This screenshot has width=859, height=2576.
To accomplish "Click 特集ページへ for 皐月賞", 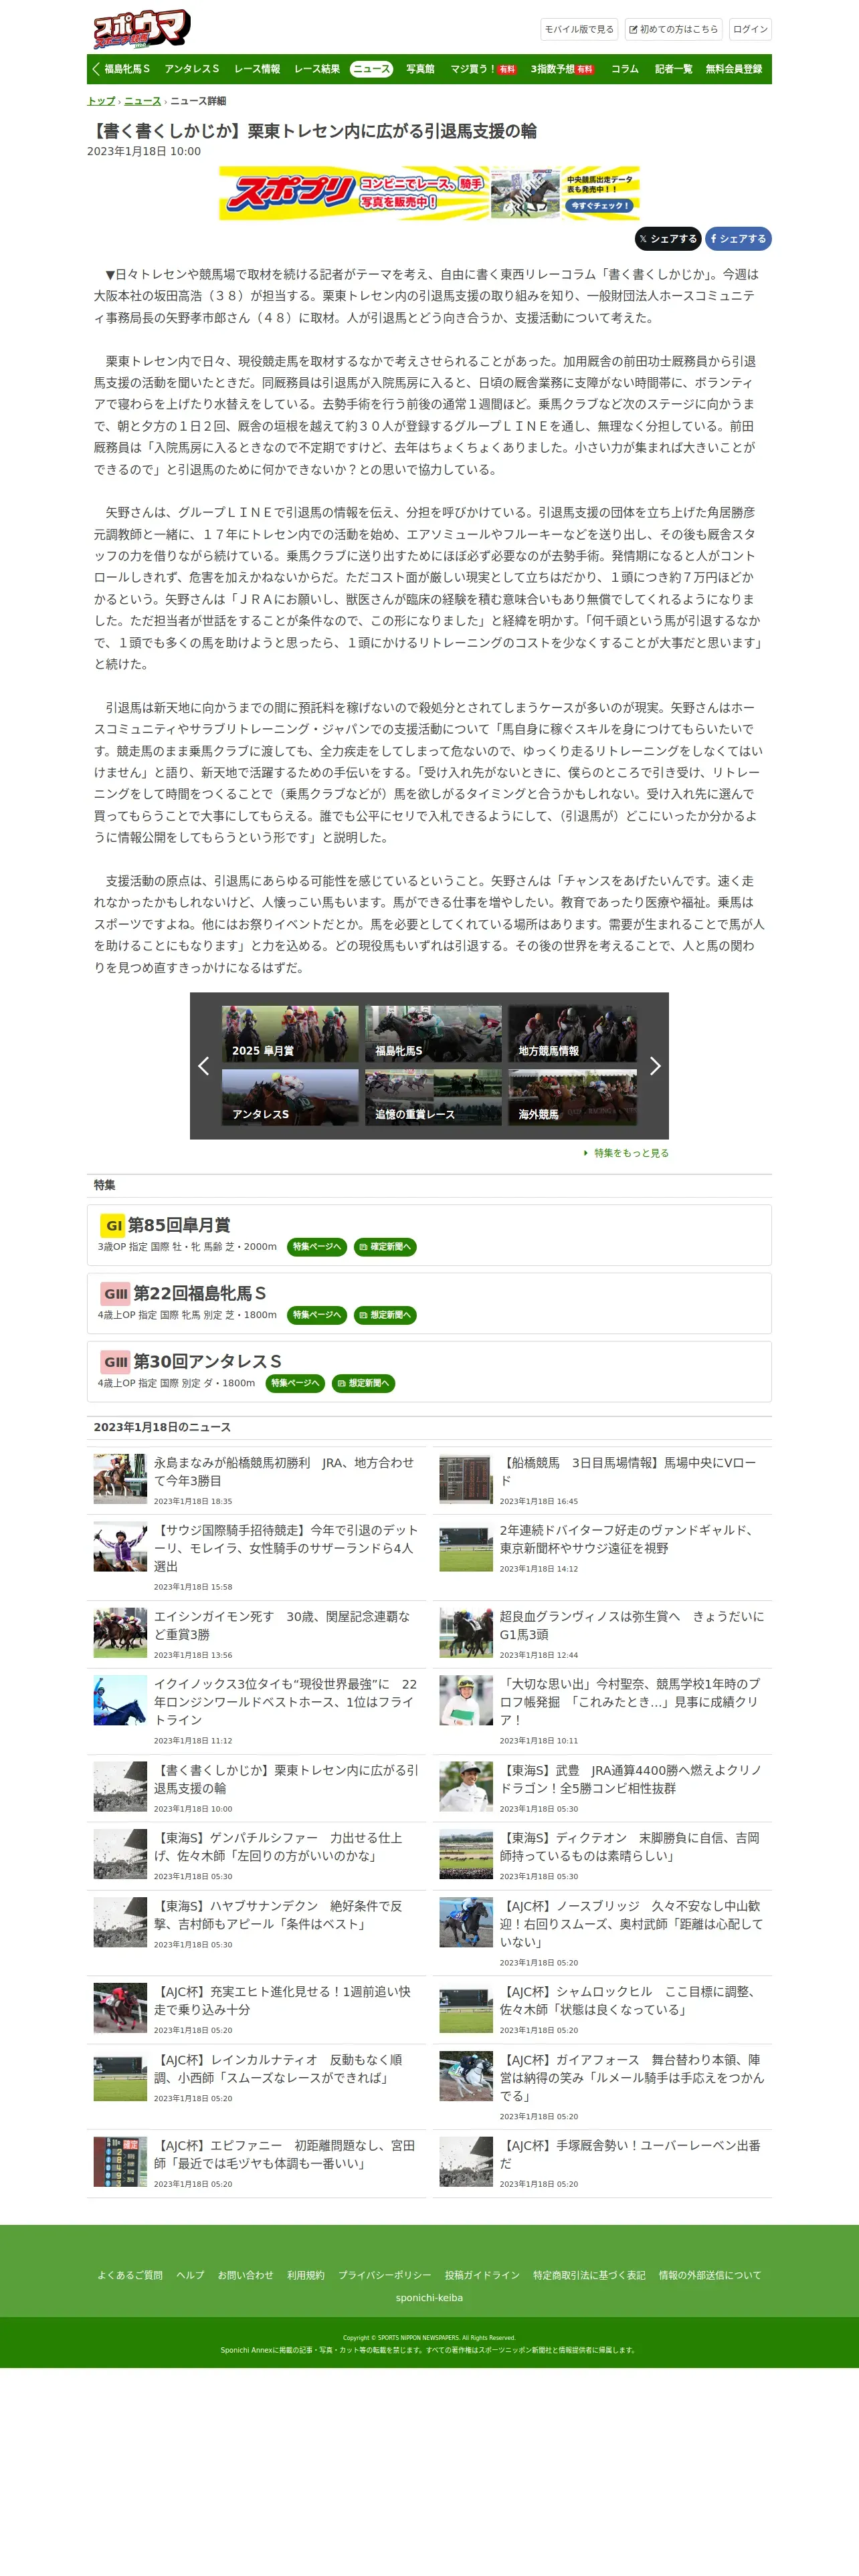I will tap(316, 1247).
